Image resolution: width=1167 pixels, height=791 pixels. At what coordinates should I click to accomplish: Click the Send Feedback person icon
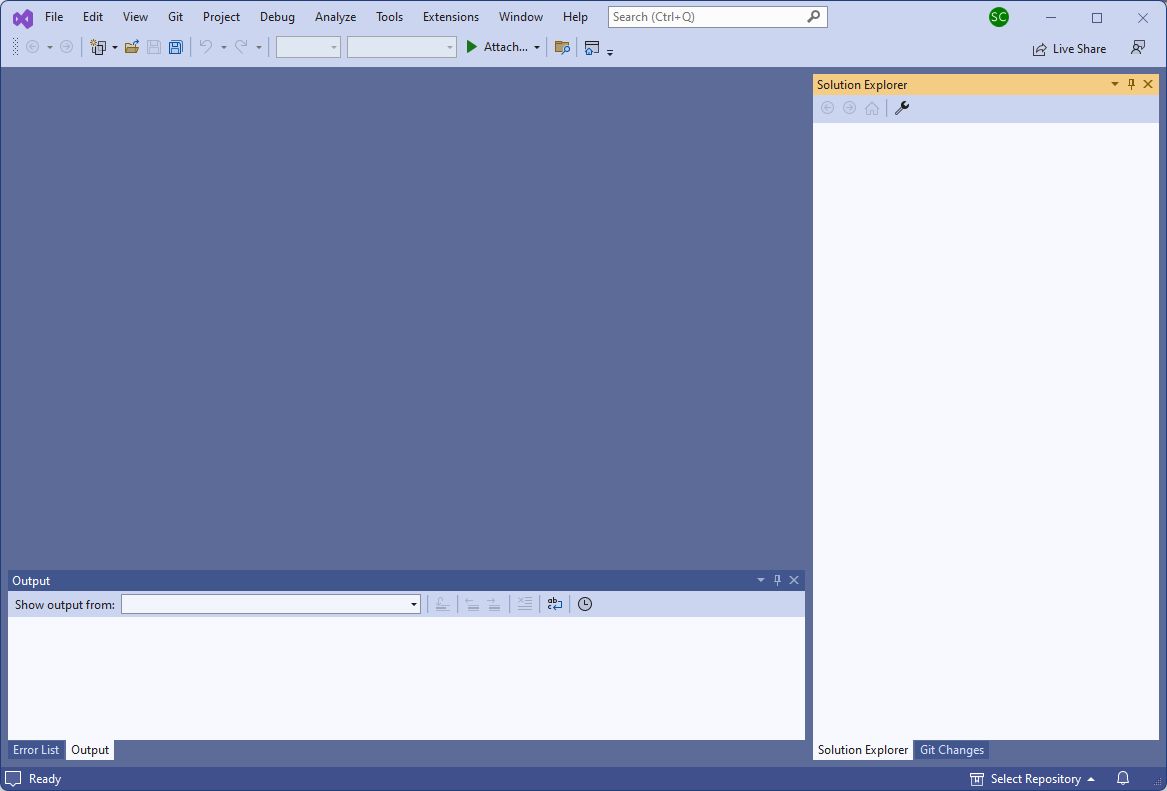point(1138,48)
